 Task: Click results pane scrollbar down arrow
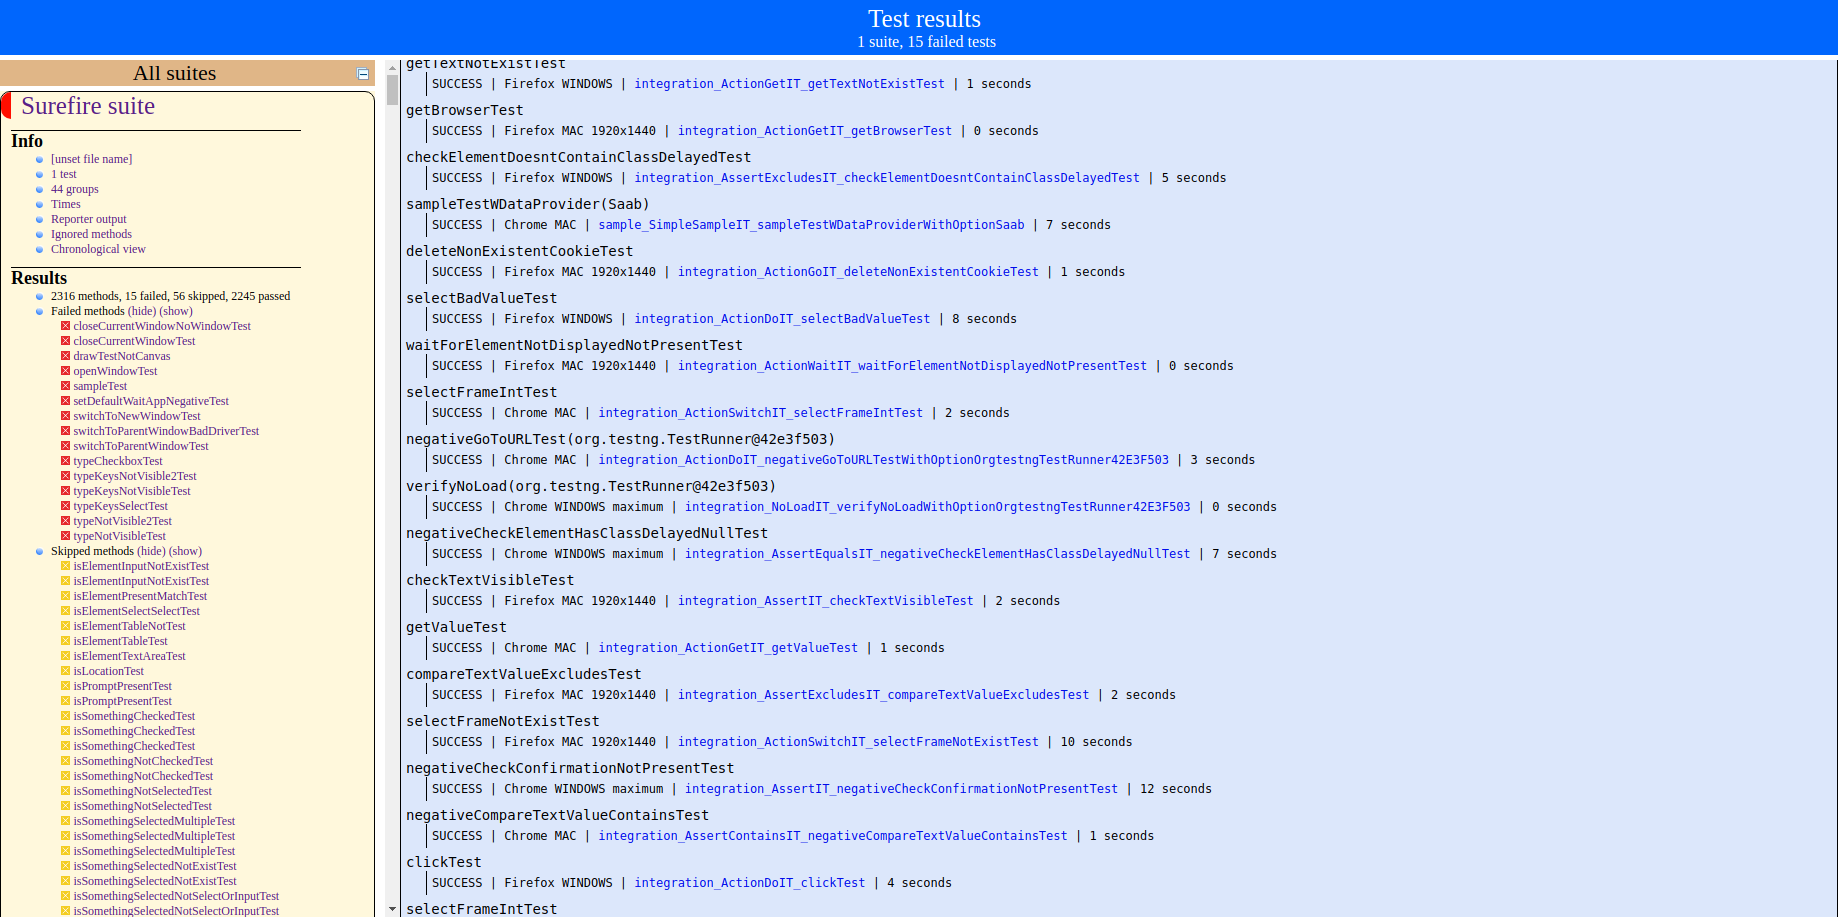[x=392, y=909]
